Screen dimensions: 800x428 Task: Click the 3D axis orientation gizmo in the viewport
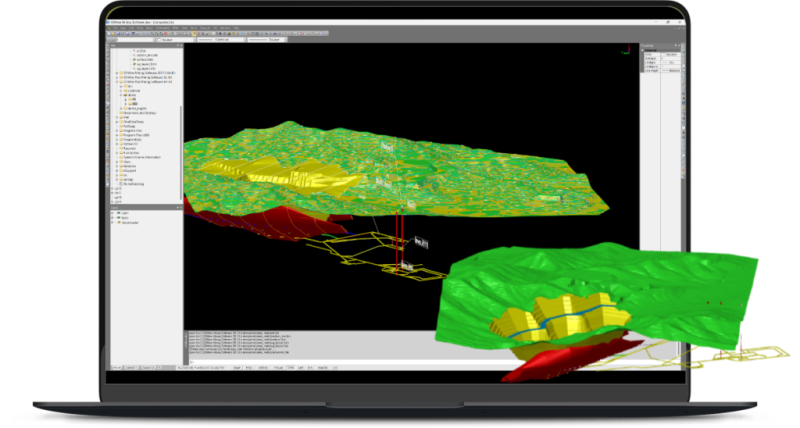pos(625,50)
